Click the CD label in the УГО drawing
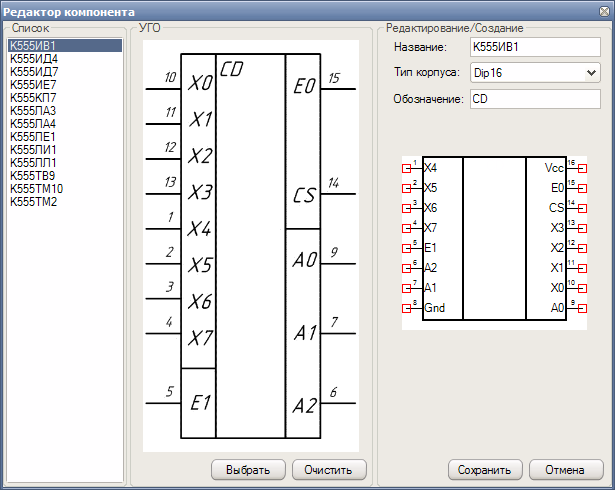The image size is (615, 490). pos(231,69)
